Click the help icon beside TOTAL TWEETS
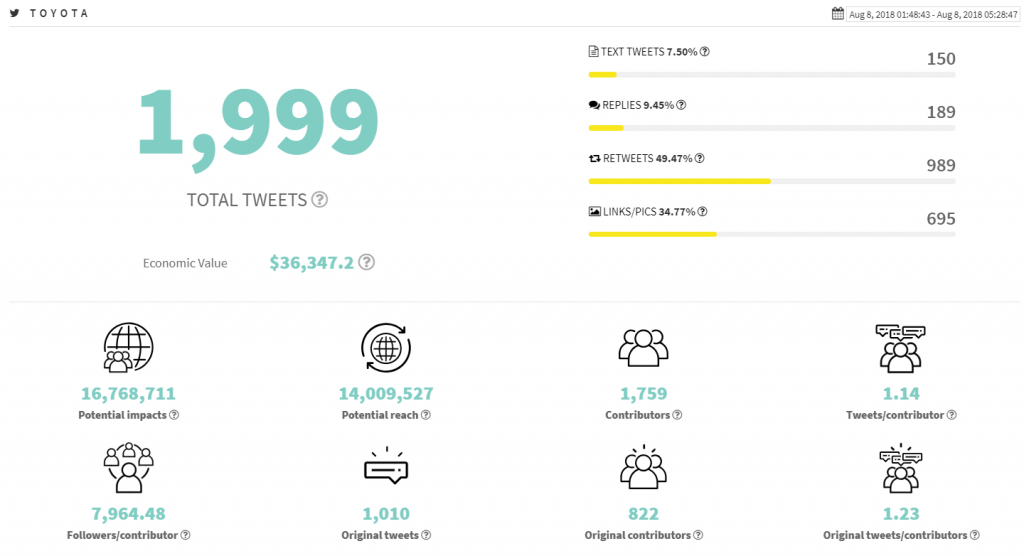Viewport: 1024px width, 556px height. click(319, 199)
